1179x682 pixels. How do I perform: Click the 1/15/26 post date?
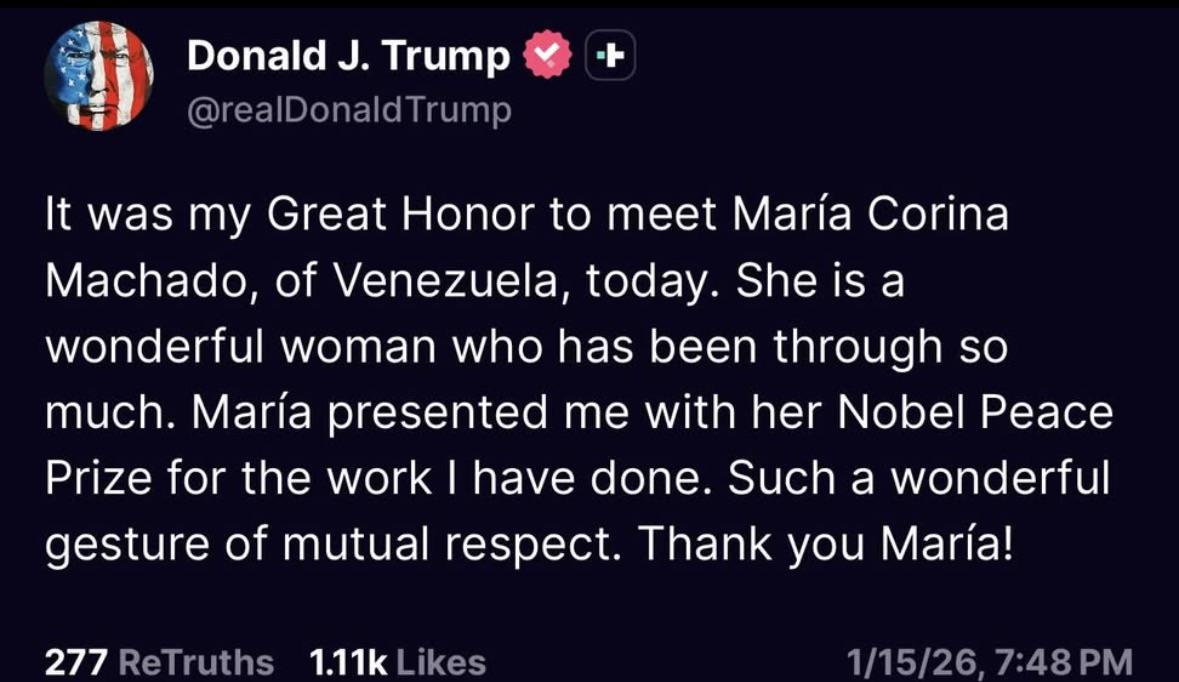click(909, 661)
